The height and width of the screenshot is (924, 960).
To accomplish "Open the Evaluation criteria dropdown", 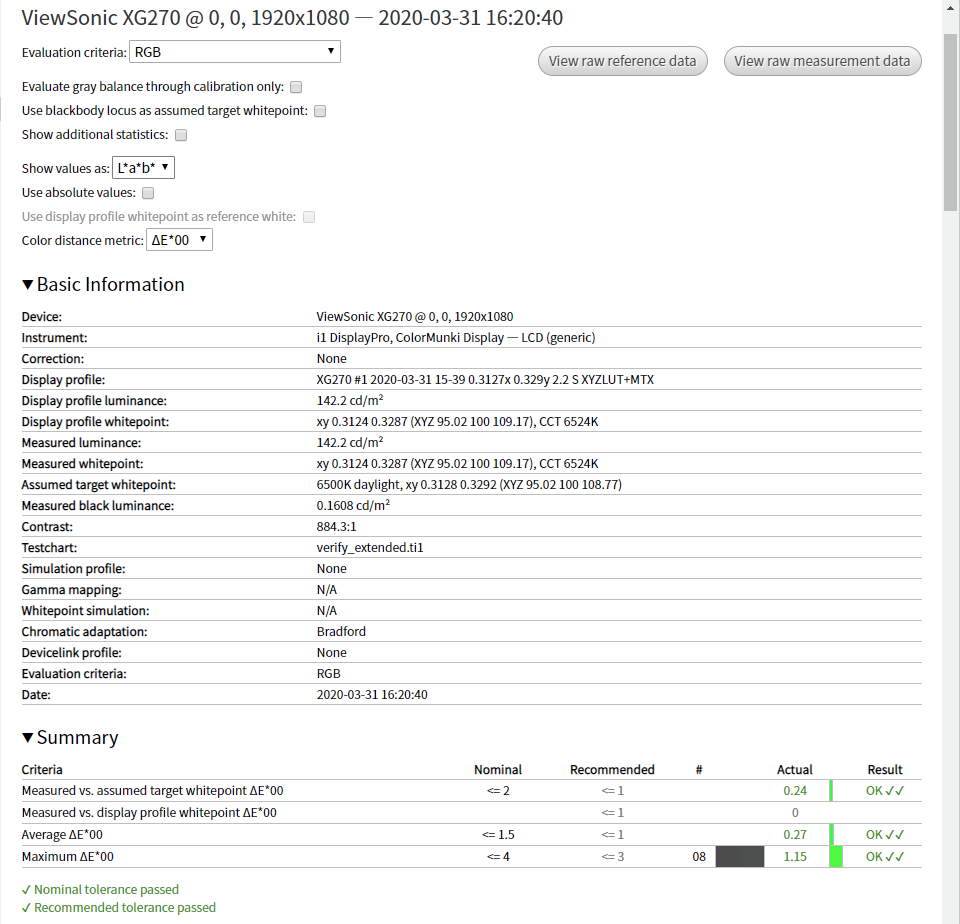I will point(234,51).
